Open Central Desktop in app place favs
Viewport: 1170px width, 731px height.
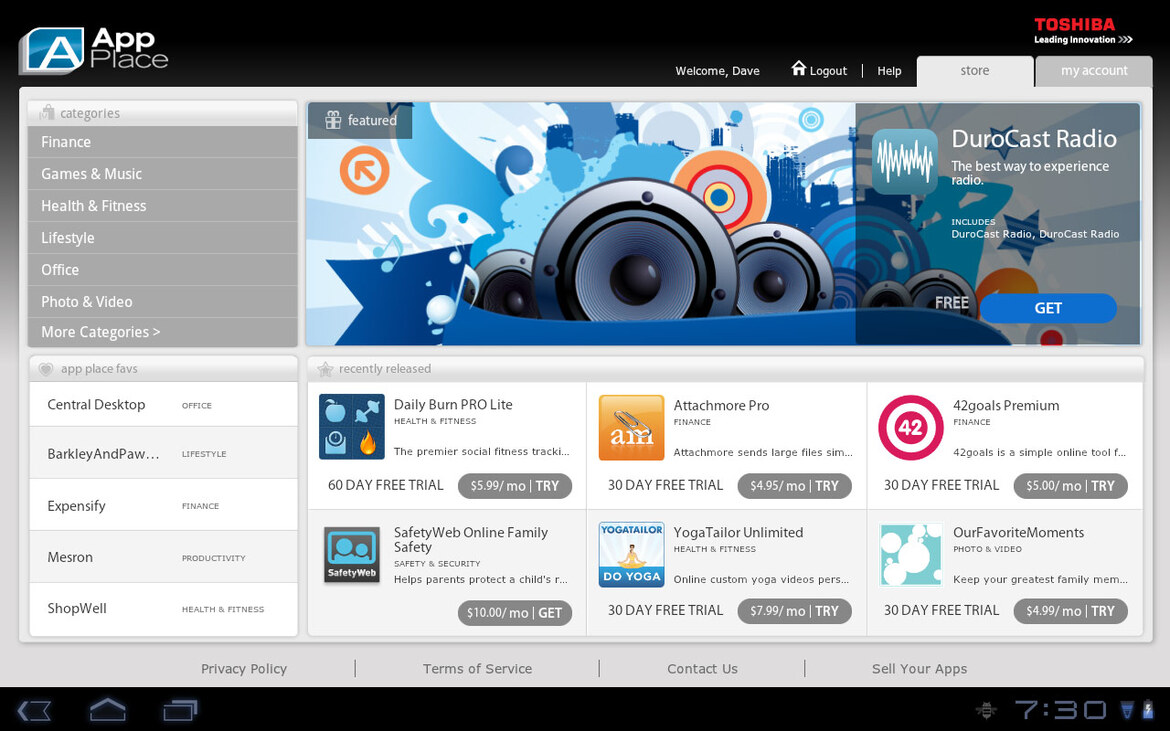pyautogui.click(x=163, y=404)
